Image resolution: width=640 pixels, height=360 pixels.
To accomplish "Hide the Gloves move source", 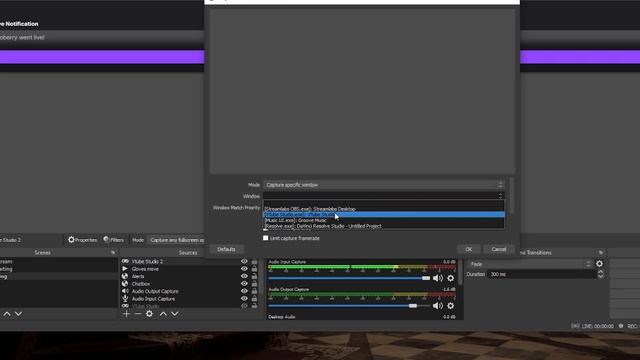I will [244, 269].
